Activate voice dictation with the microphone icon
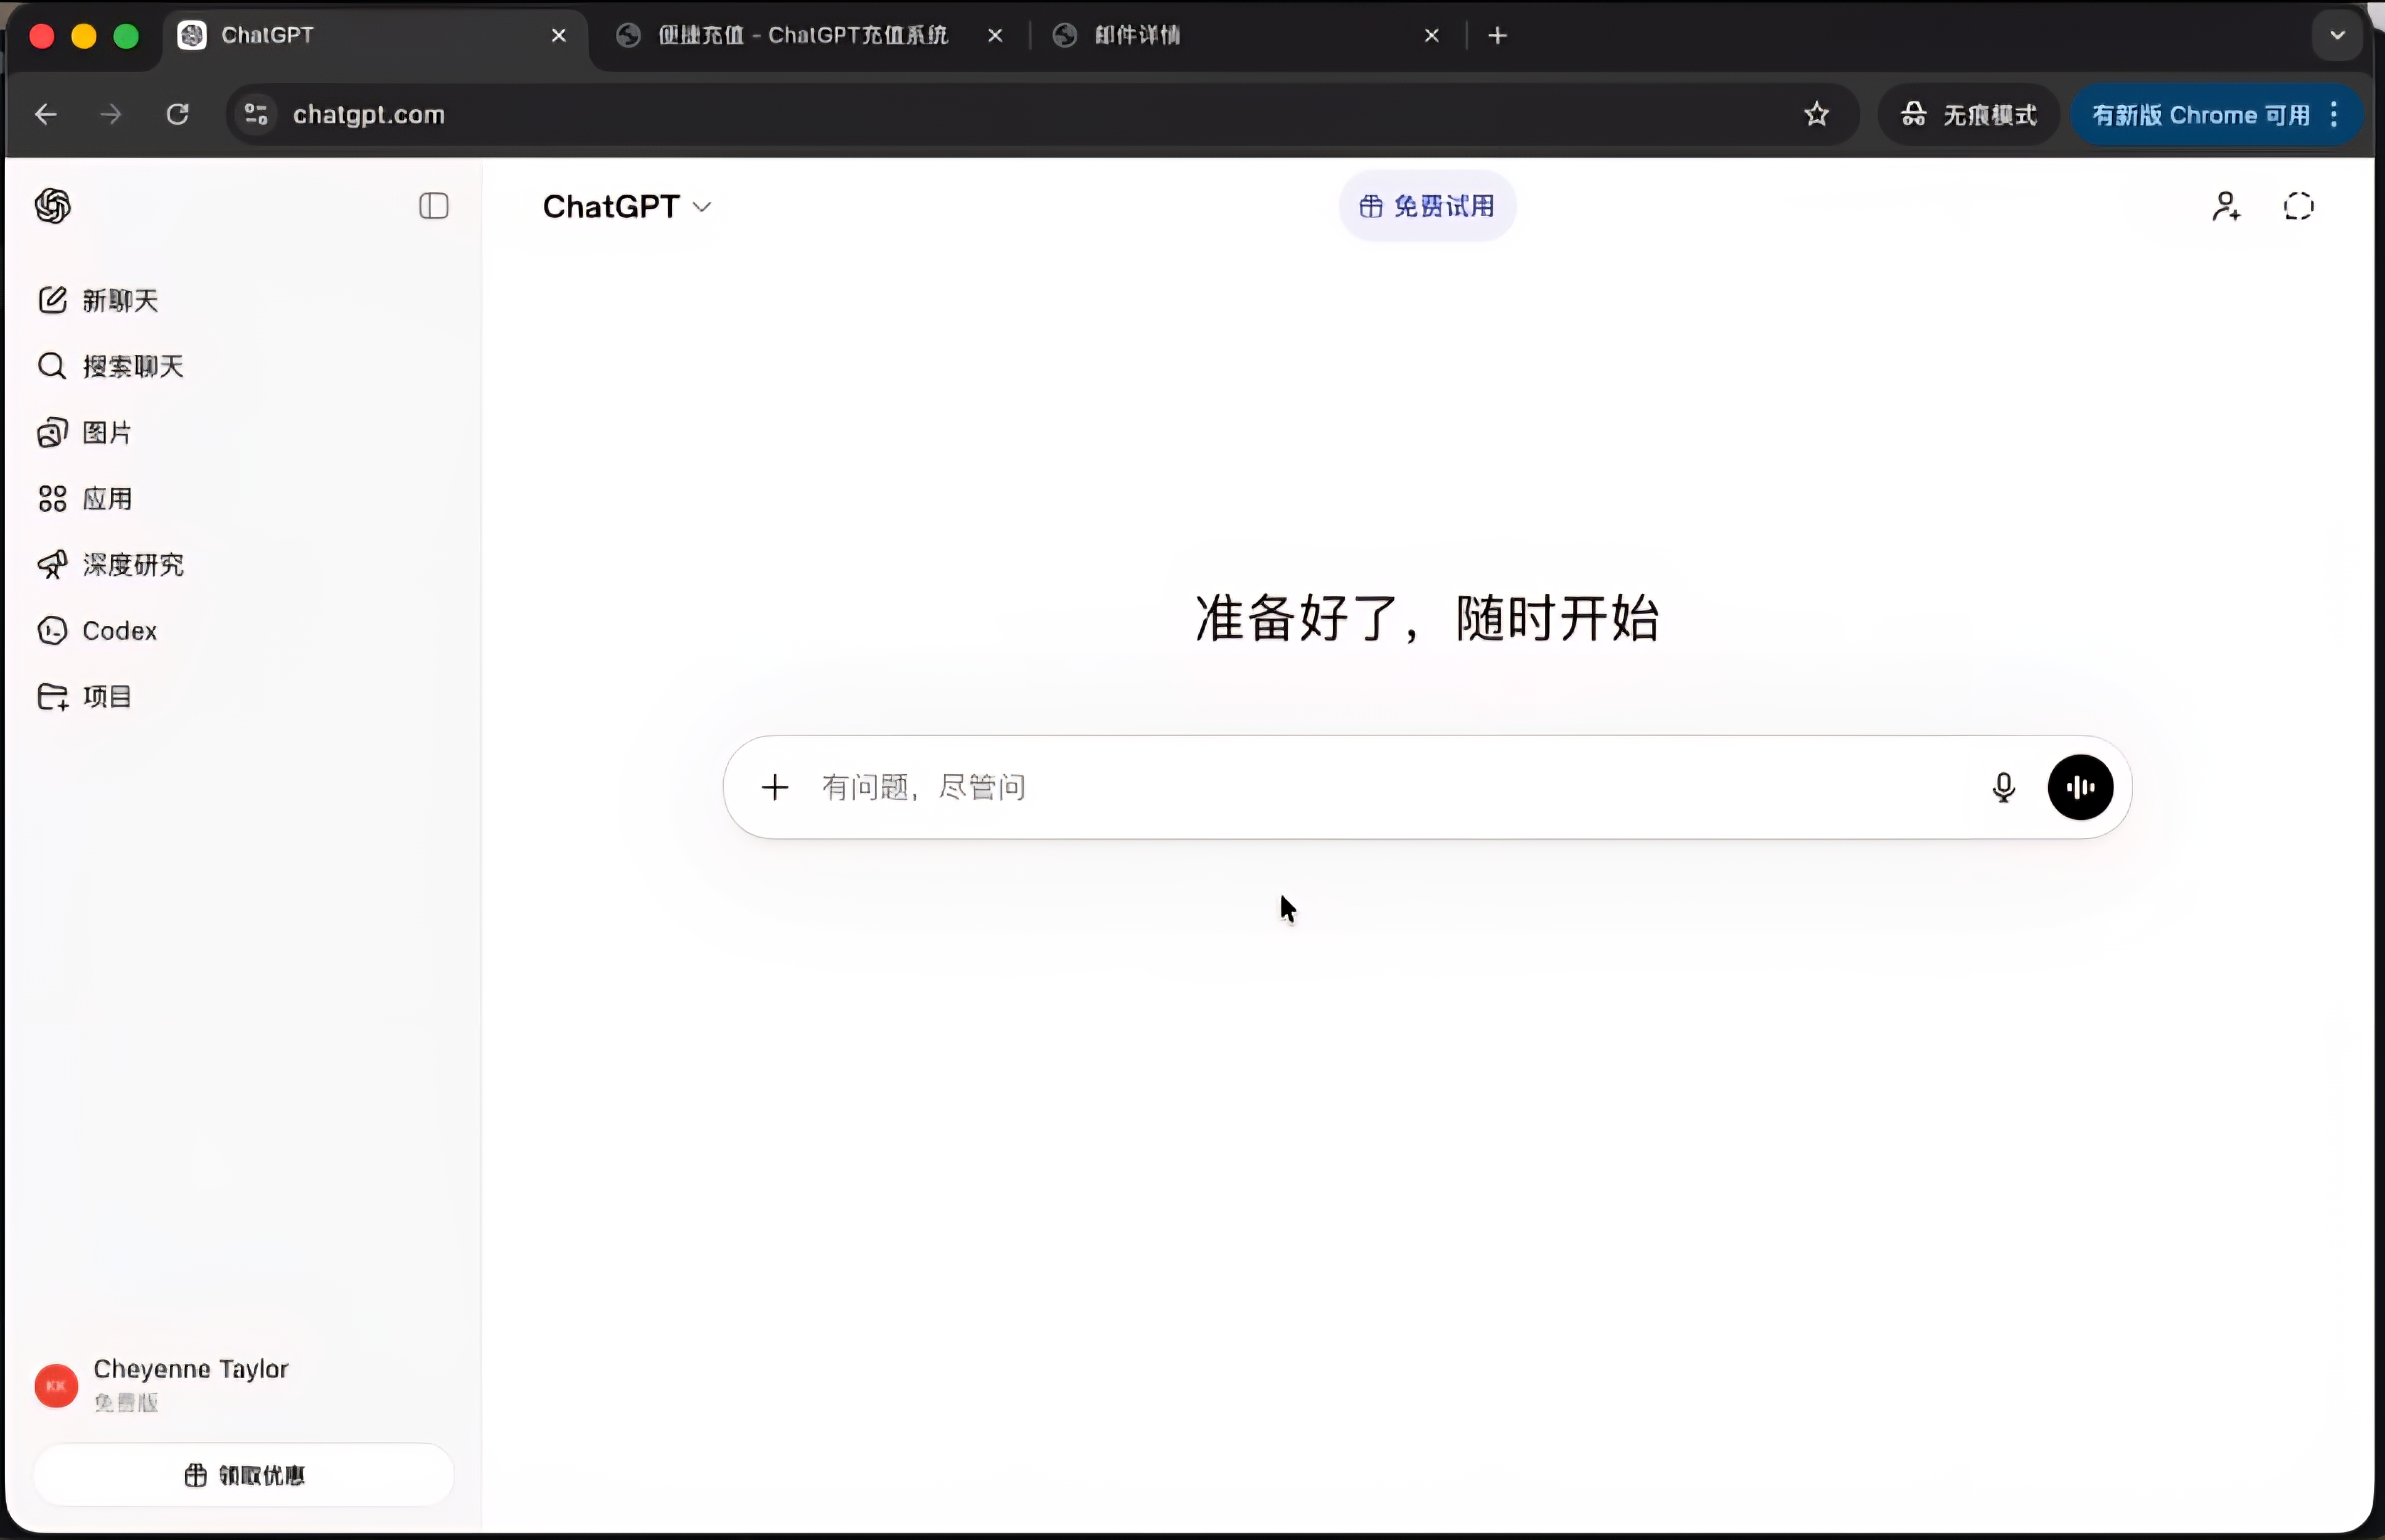 click(x=2003, y=787)
